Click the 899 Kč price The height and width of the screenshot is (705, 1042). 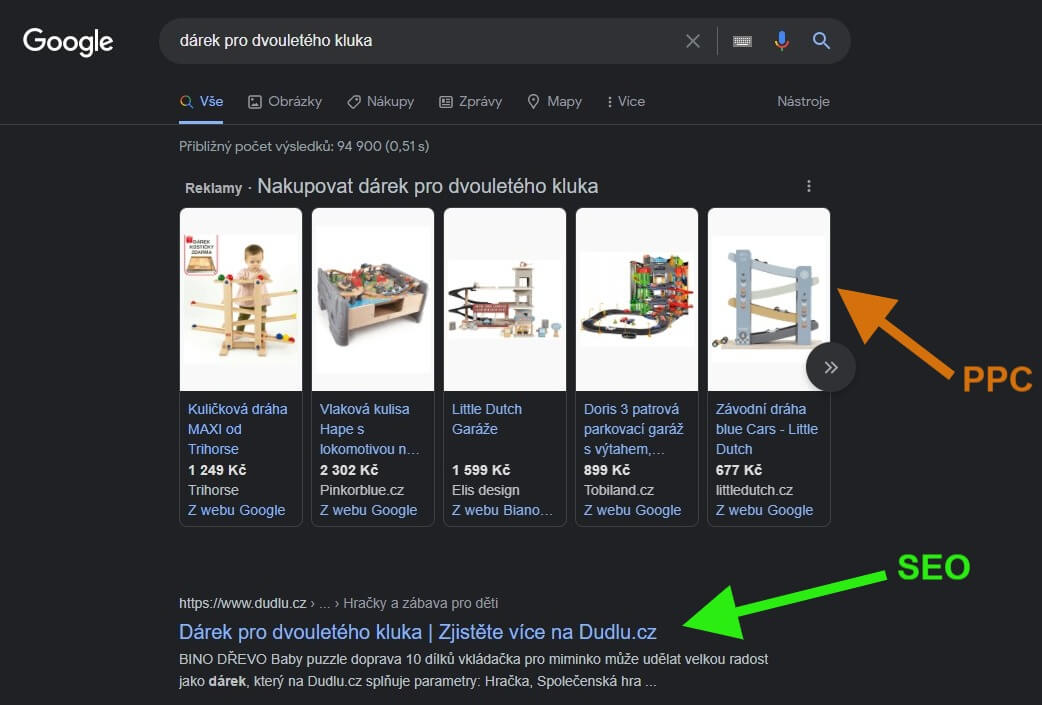607,470
